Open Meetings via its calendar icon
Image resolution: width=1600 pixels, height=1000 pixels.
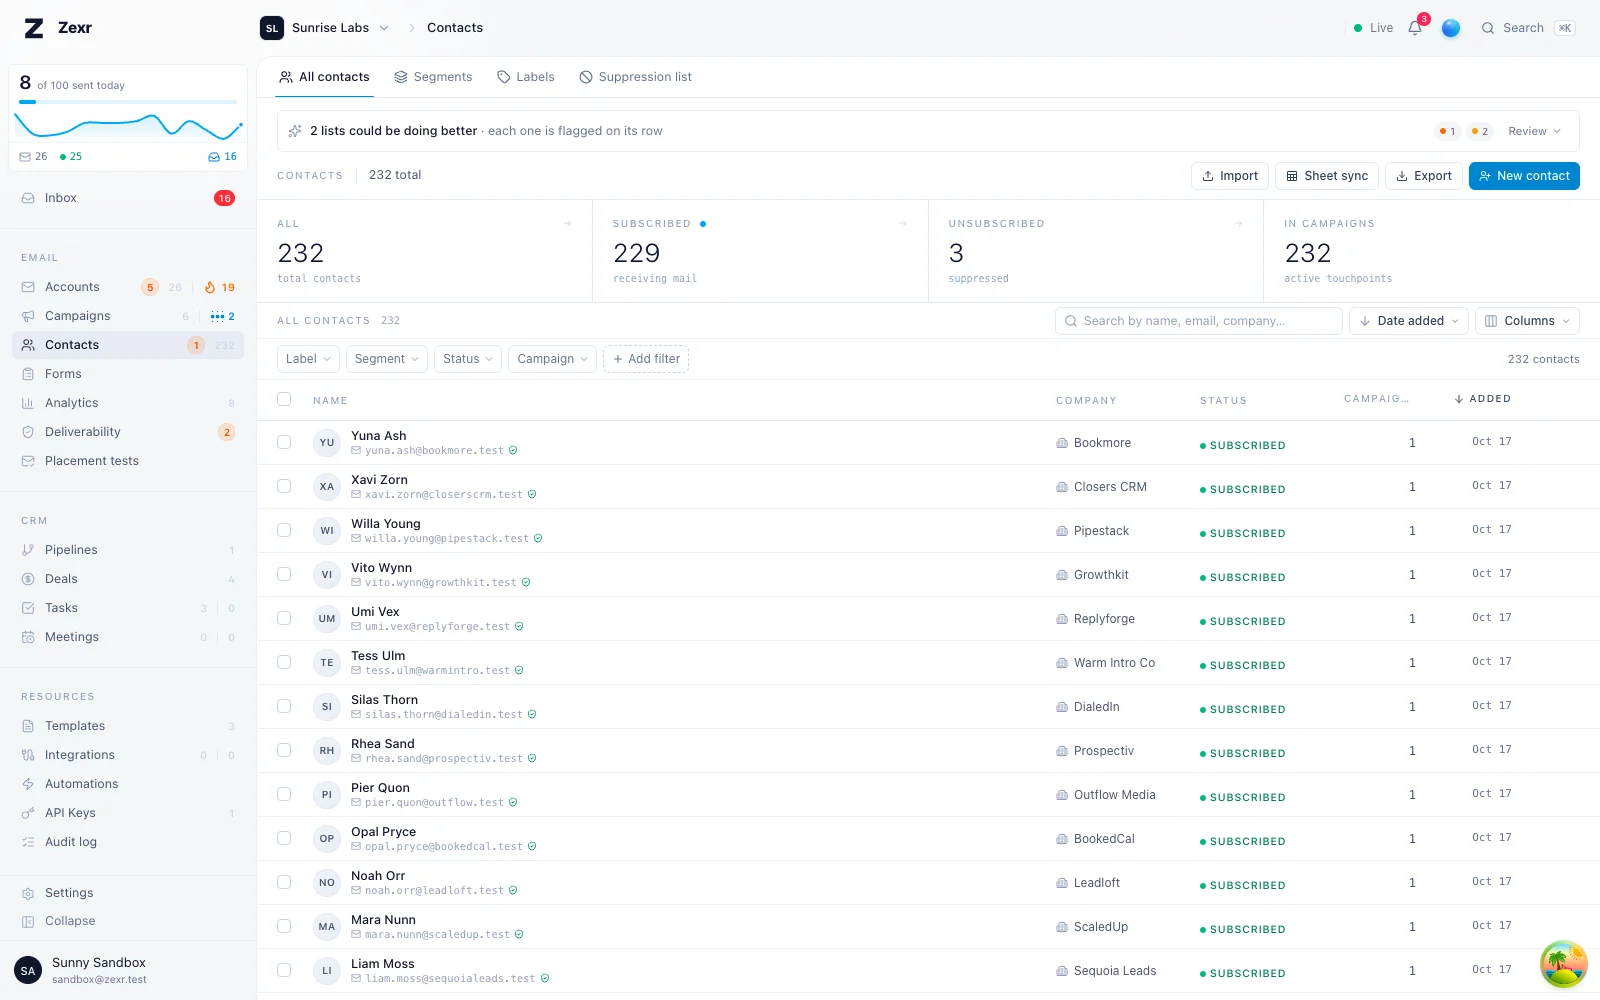click(28, 637)
